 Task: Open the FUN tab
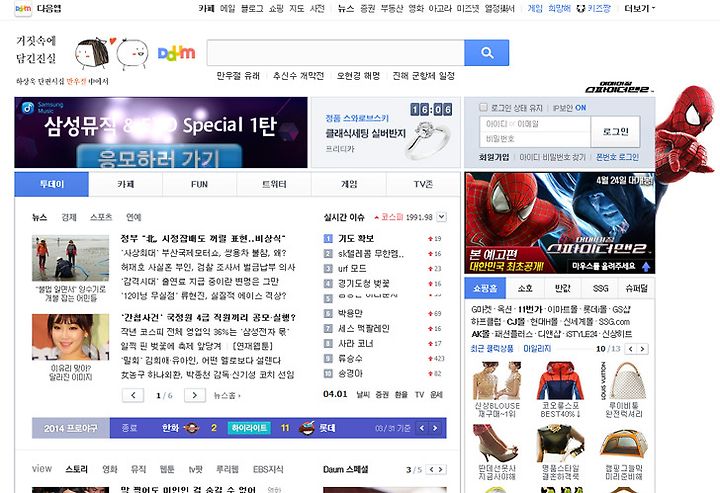click(x=199, y=185)
